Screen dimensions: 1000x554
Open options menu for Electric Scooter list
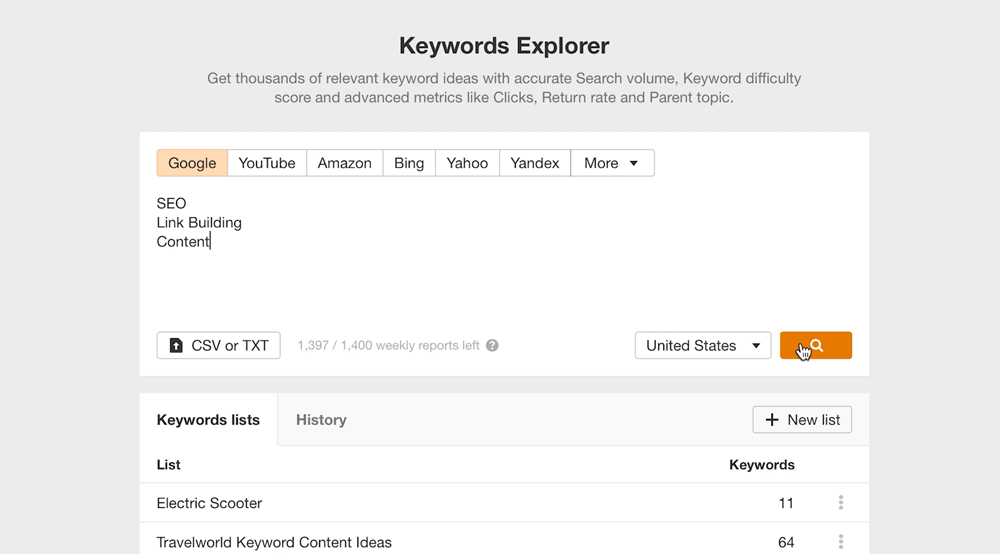(x=841, y=503)
